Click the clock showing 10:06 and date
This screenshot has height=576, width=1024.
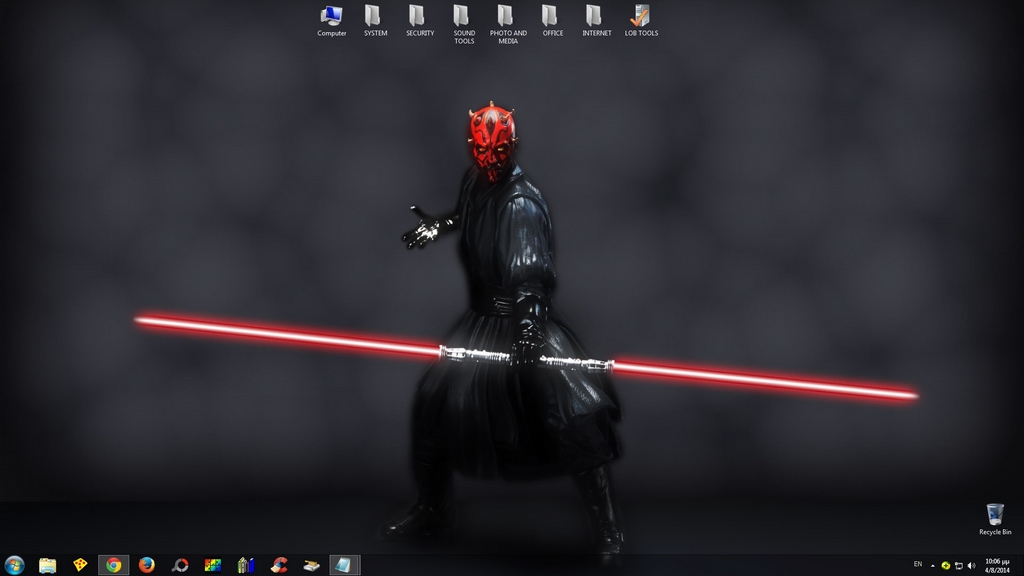coord(997,566)
